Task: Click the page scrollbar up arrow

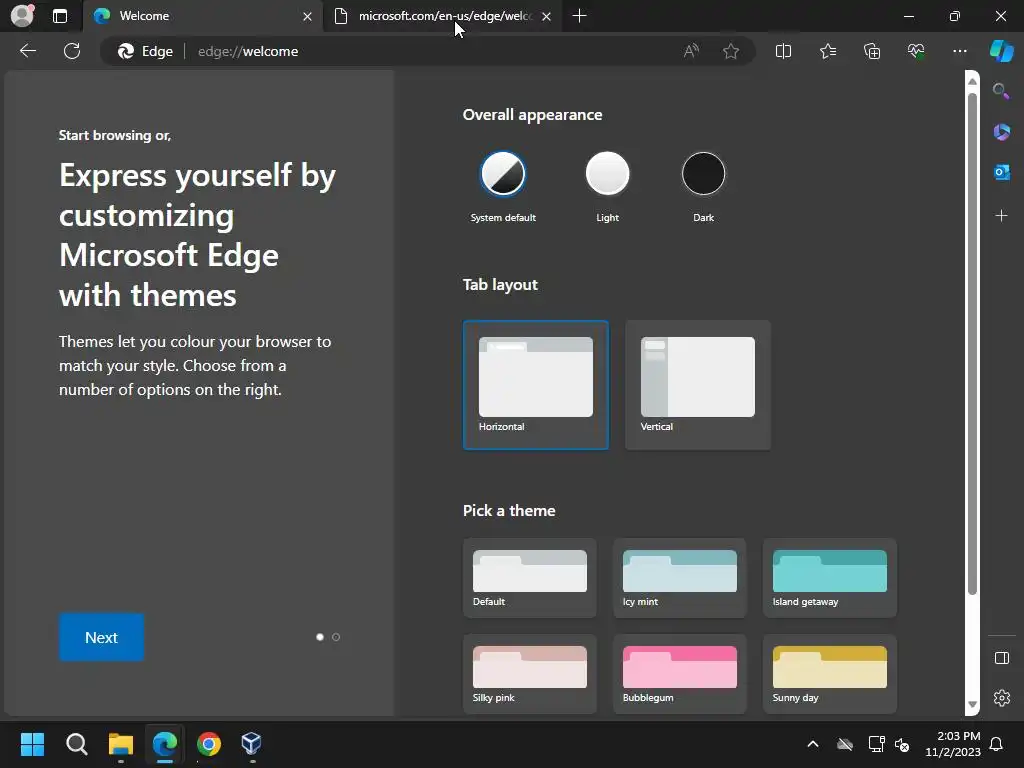Action: point(972,81)
